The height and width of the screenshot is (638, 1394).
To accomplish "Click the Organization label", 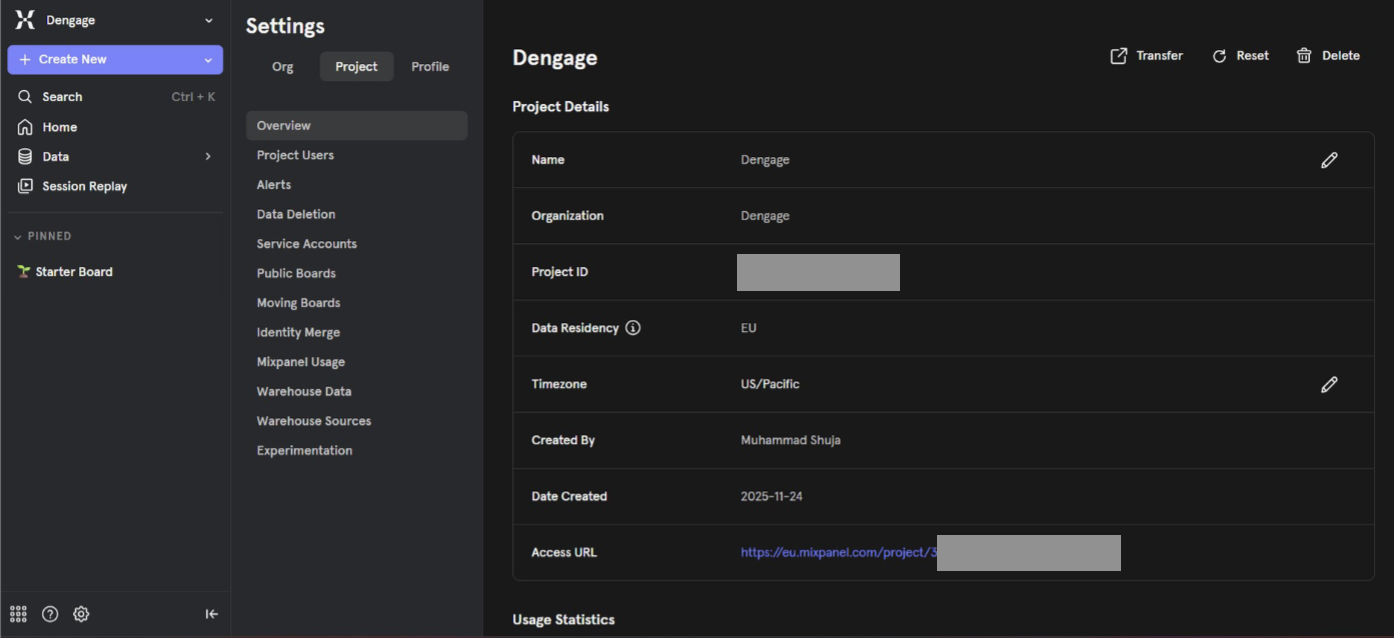I will pos(568,216).
